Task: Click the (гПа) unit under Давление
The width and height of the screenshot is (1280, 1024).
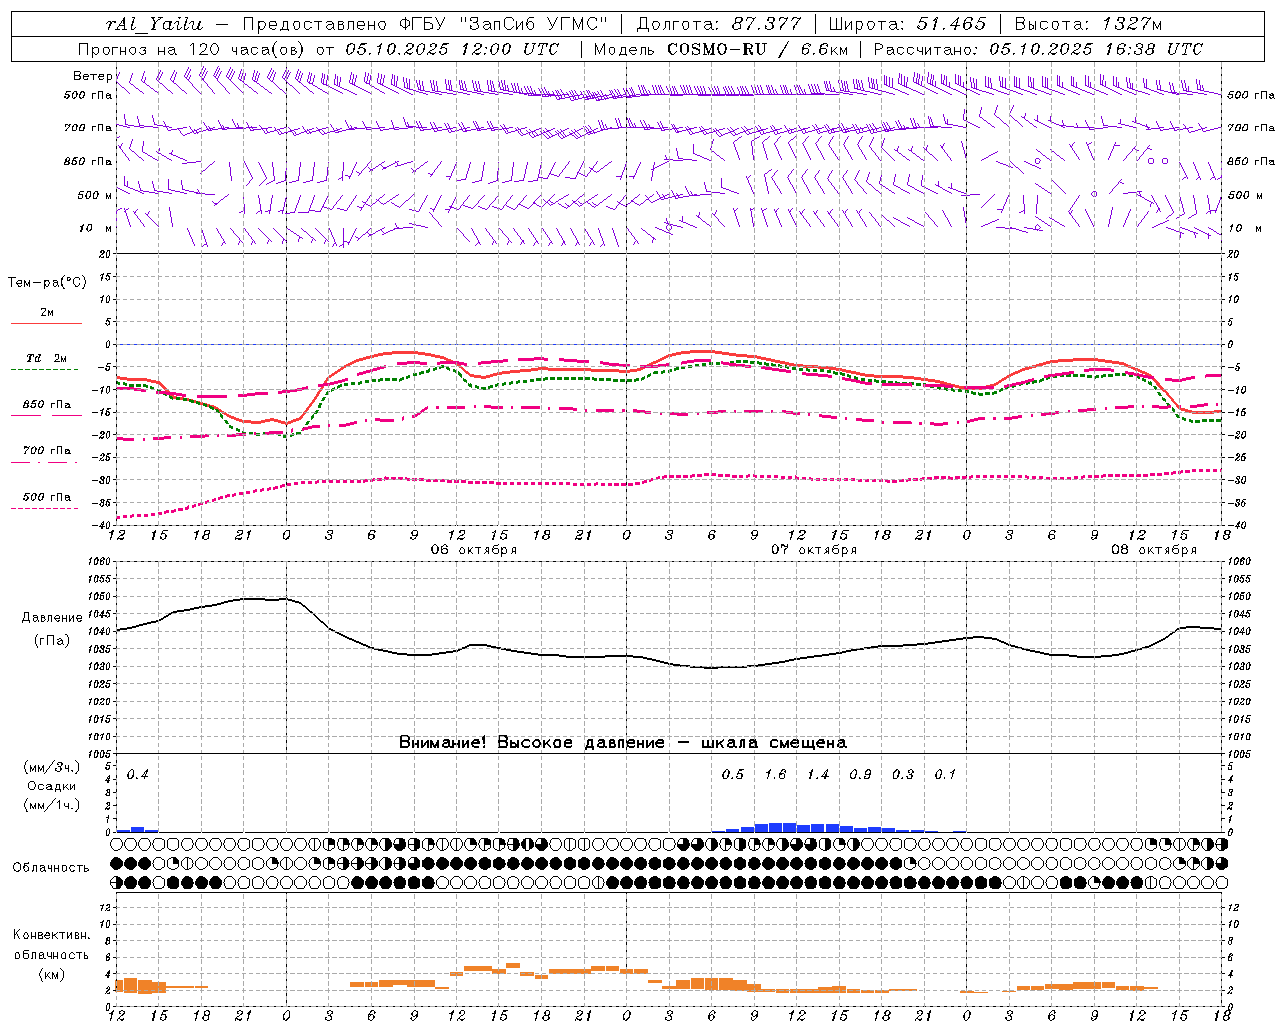Action: 52,640
